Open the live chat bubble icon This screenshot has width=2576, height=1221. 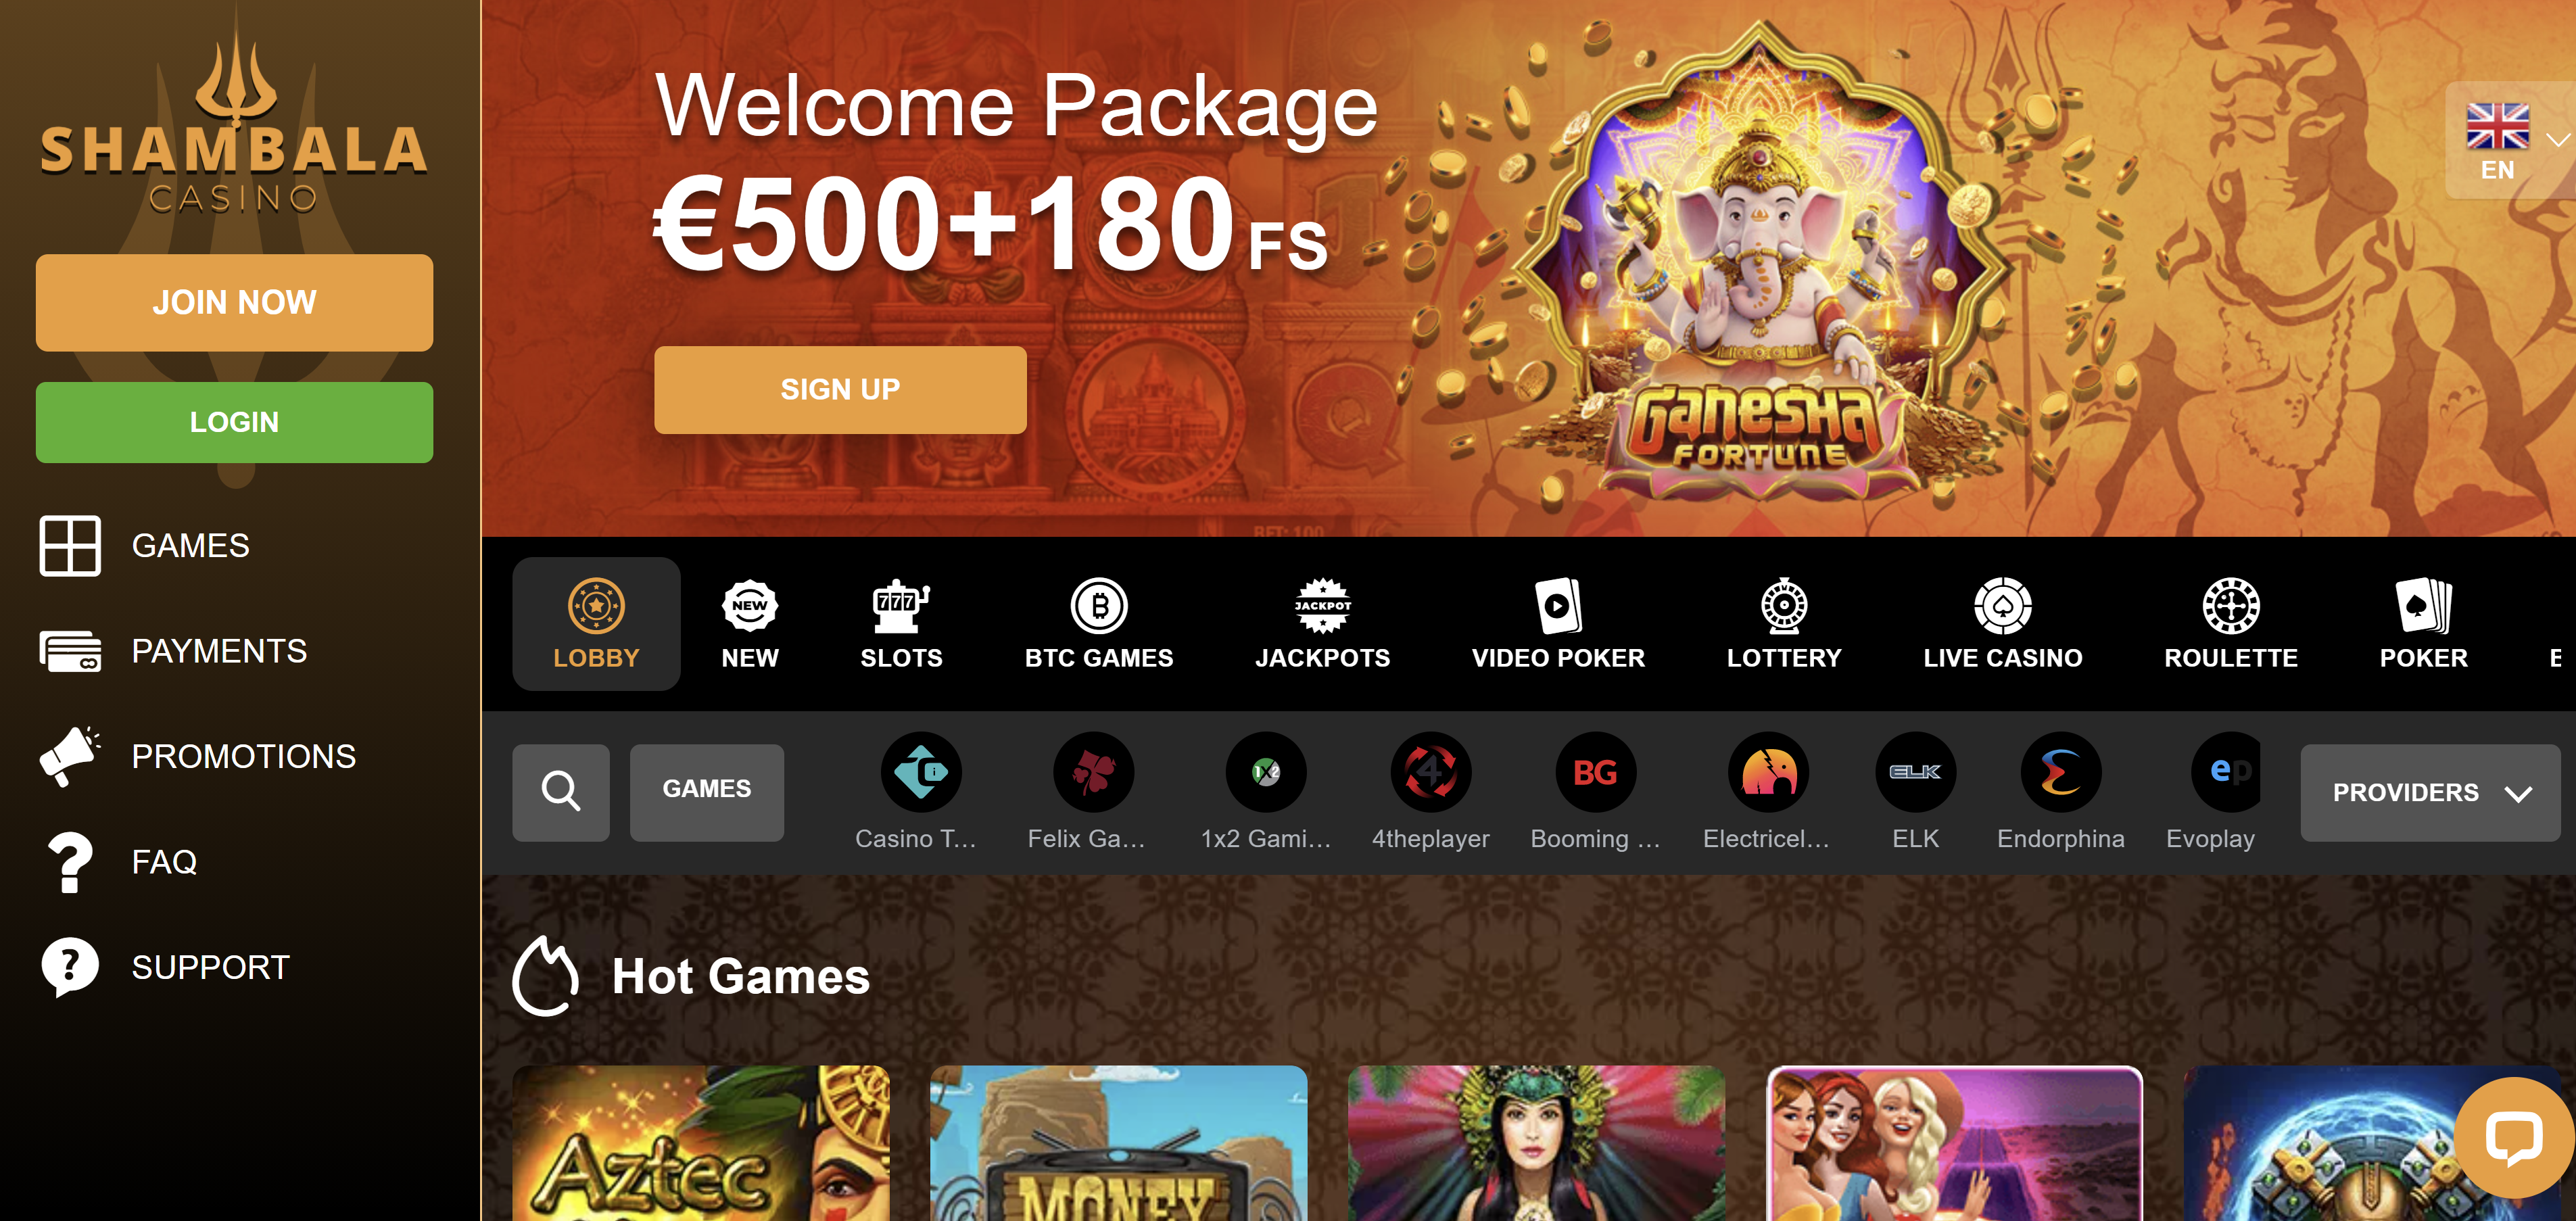coord(2513,1137)
